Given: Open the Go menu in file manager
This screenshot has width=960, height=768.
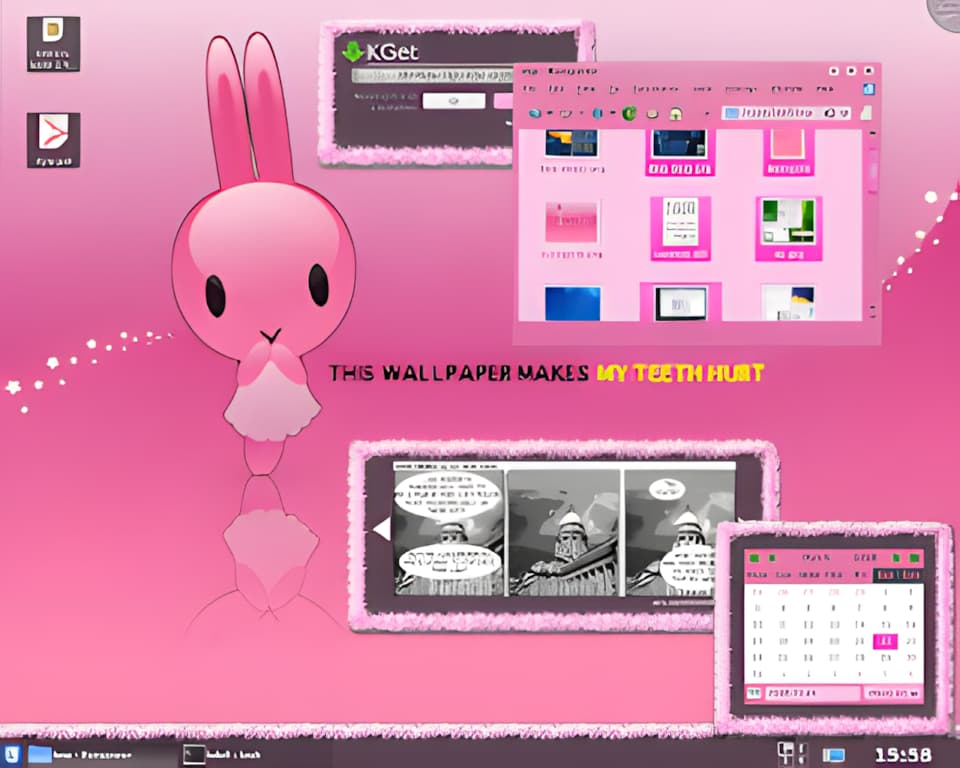Looking at the screenshot, I should point(614,89).
